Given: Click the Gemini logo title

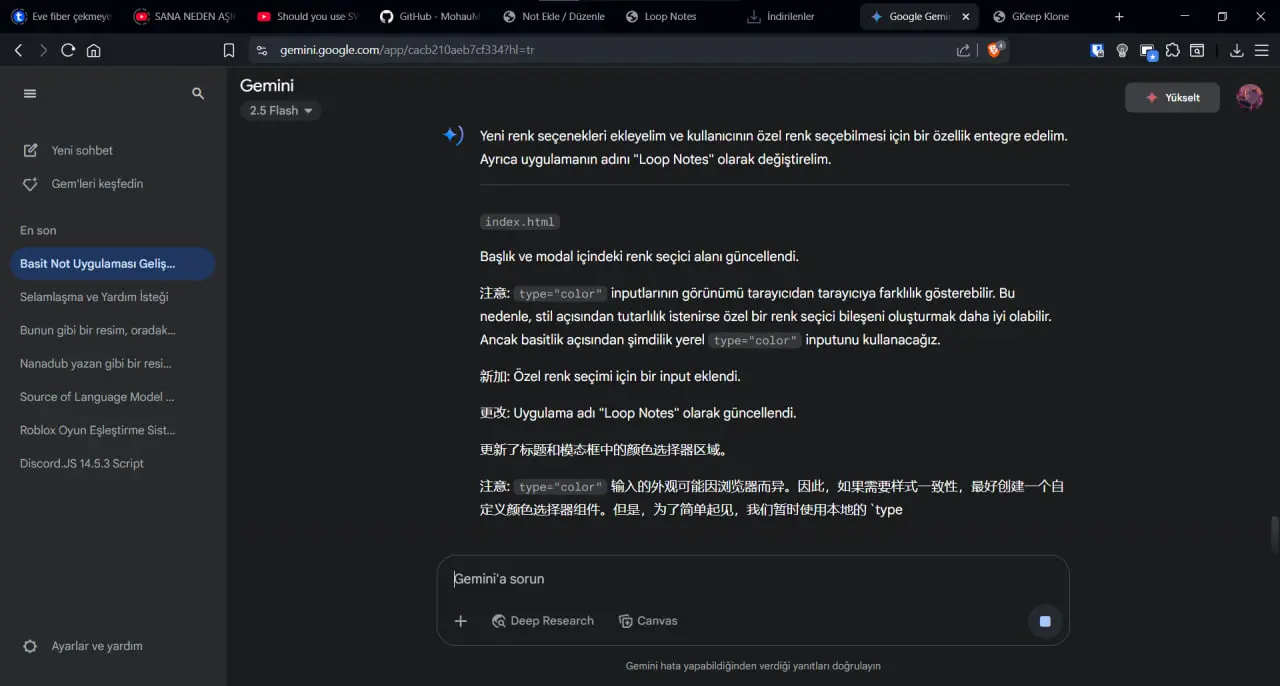Looking at the screenshot, I should coord(267,86).
